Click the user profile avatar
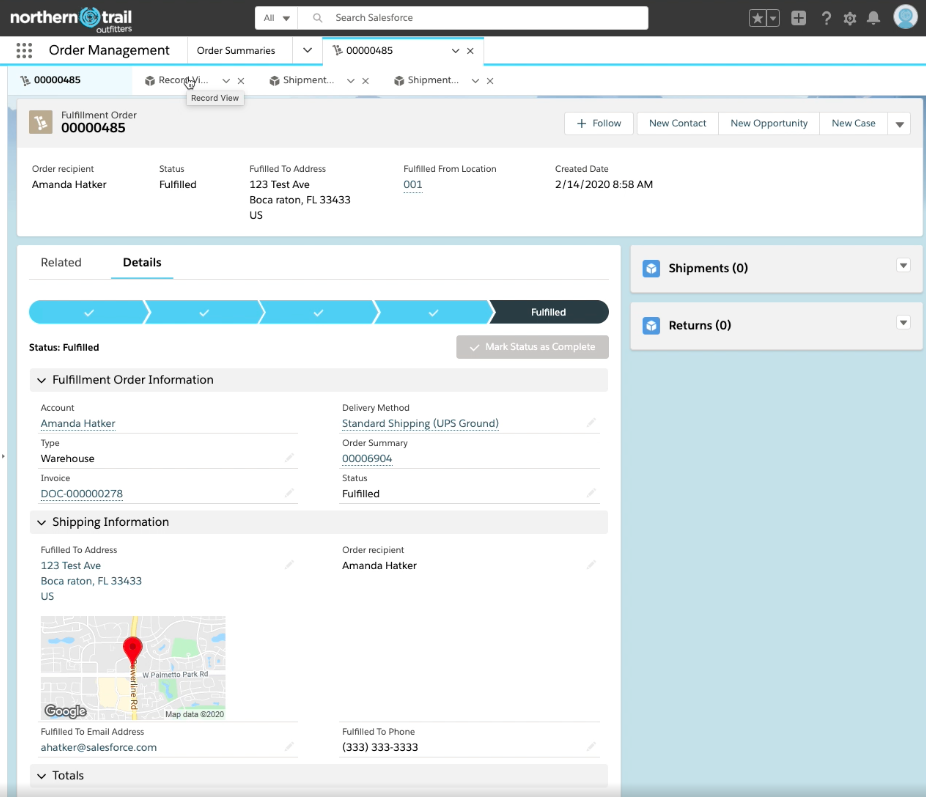 pyautogui.click(x=905, y=17)
